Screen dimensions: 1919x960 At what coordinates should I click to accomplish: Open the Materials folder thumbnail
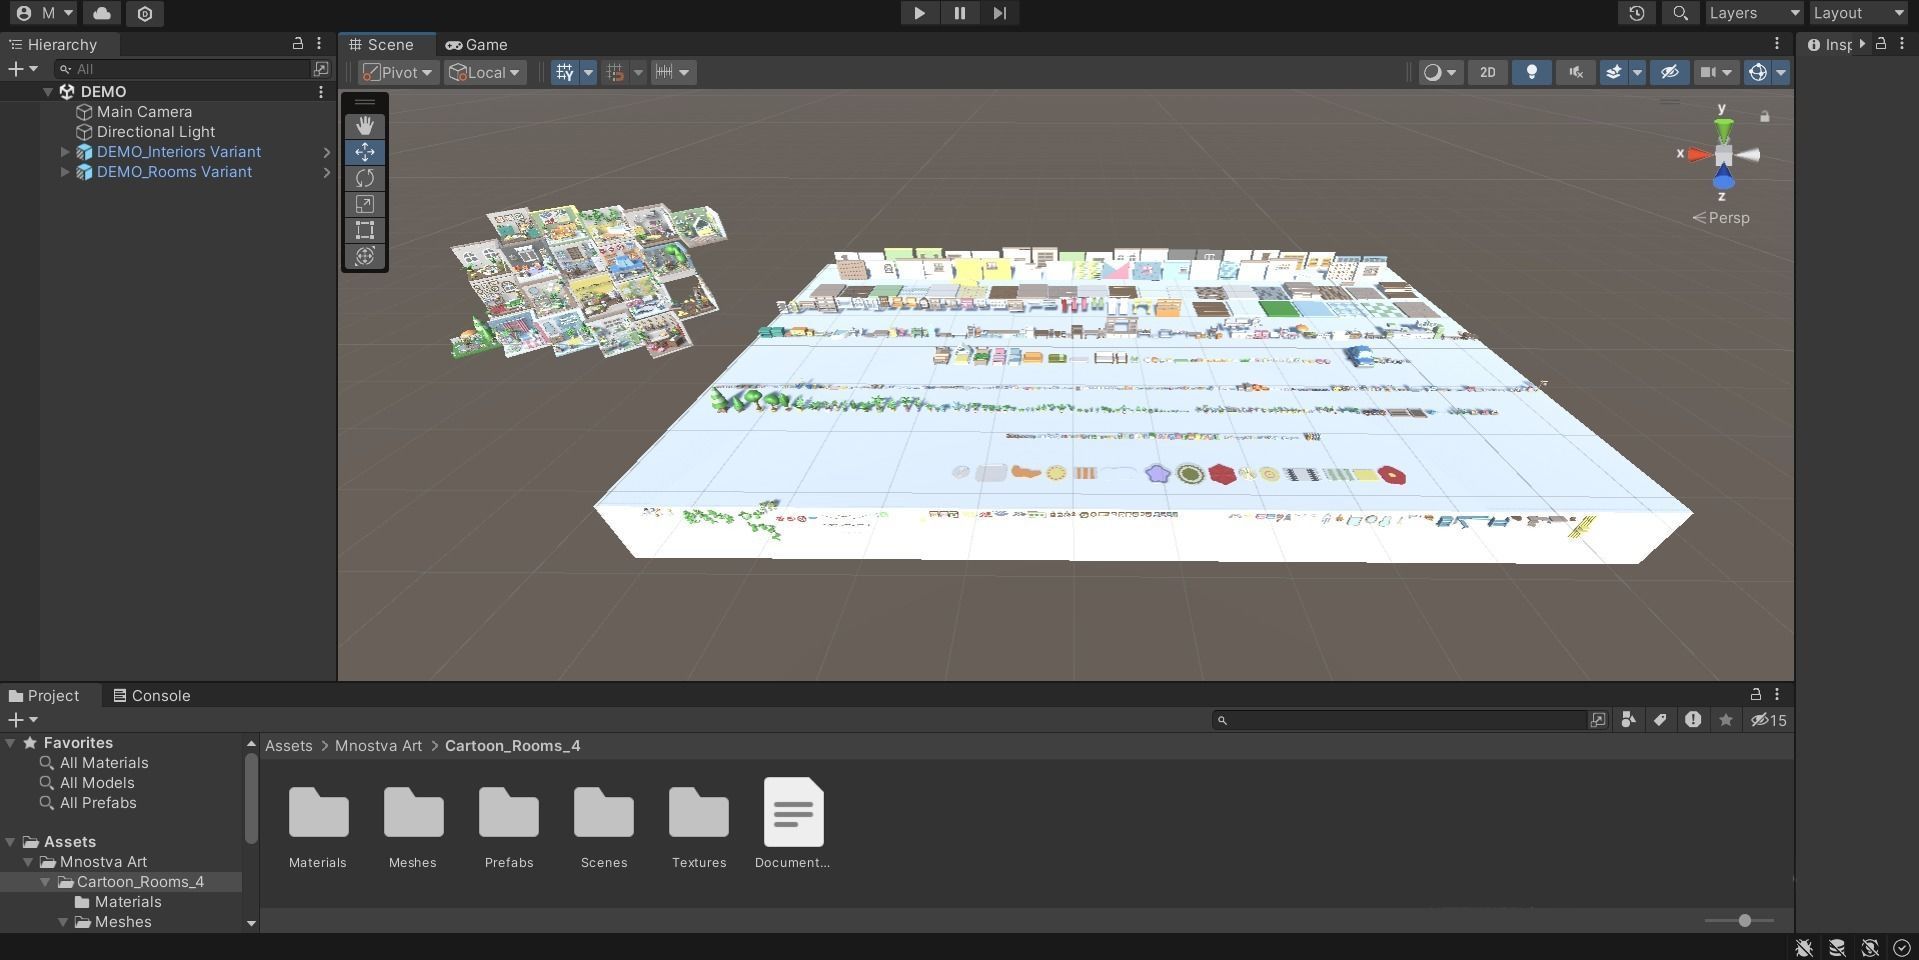(x=318, y=812)
